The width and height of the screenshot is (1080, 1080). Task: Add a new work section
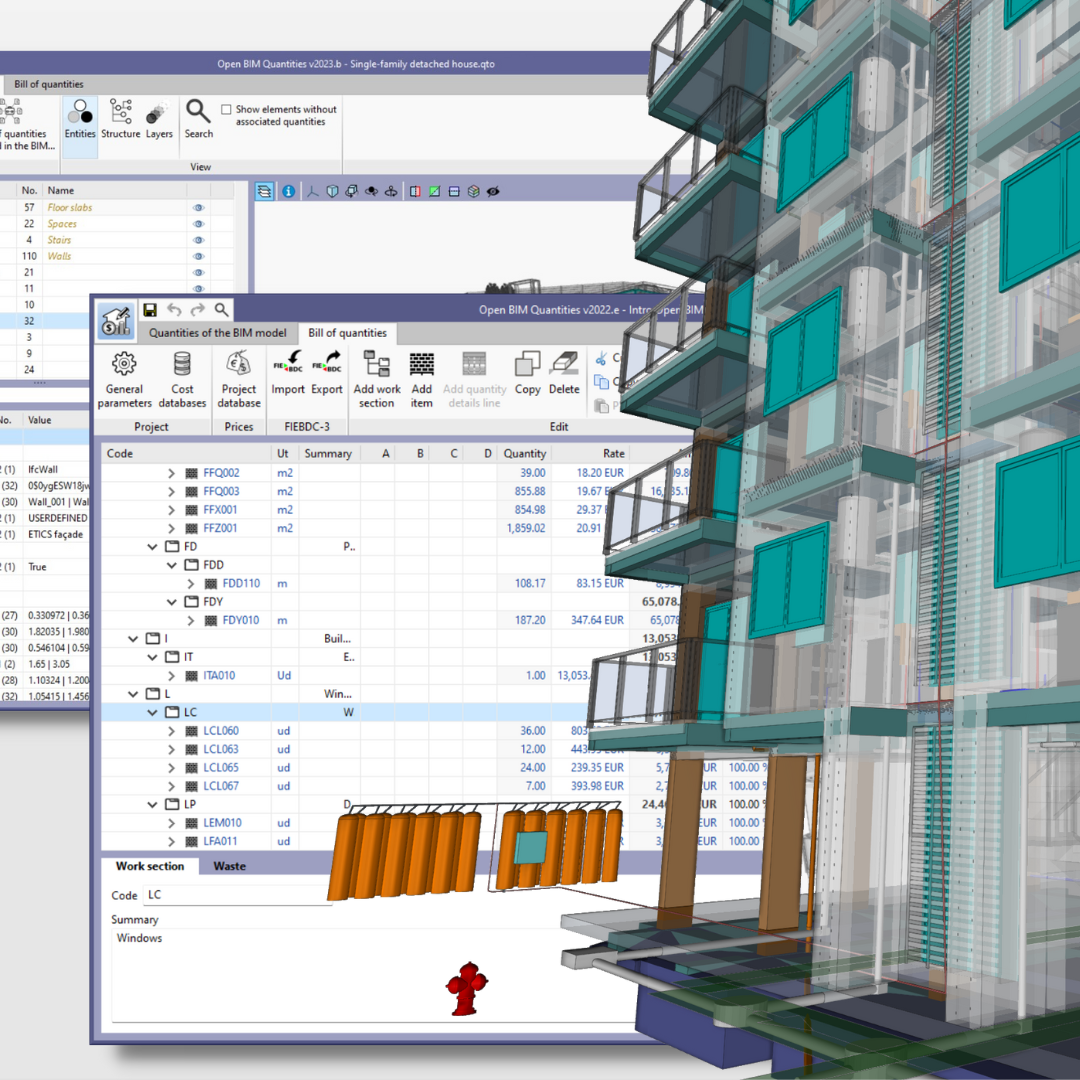376,379
